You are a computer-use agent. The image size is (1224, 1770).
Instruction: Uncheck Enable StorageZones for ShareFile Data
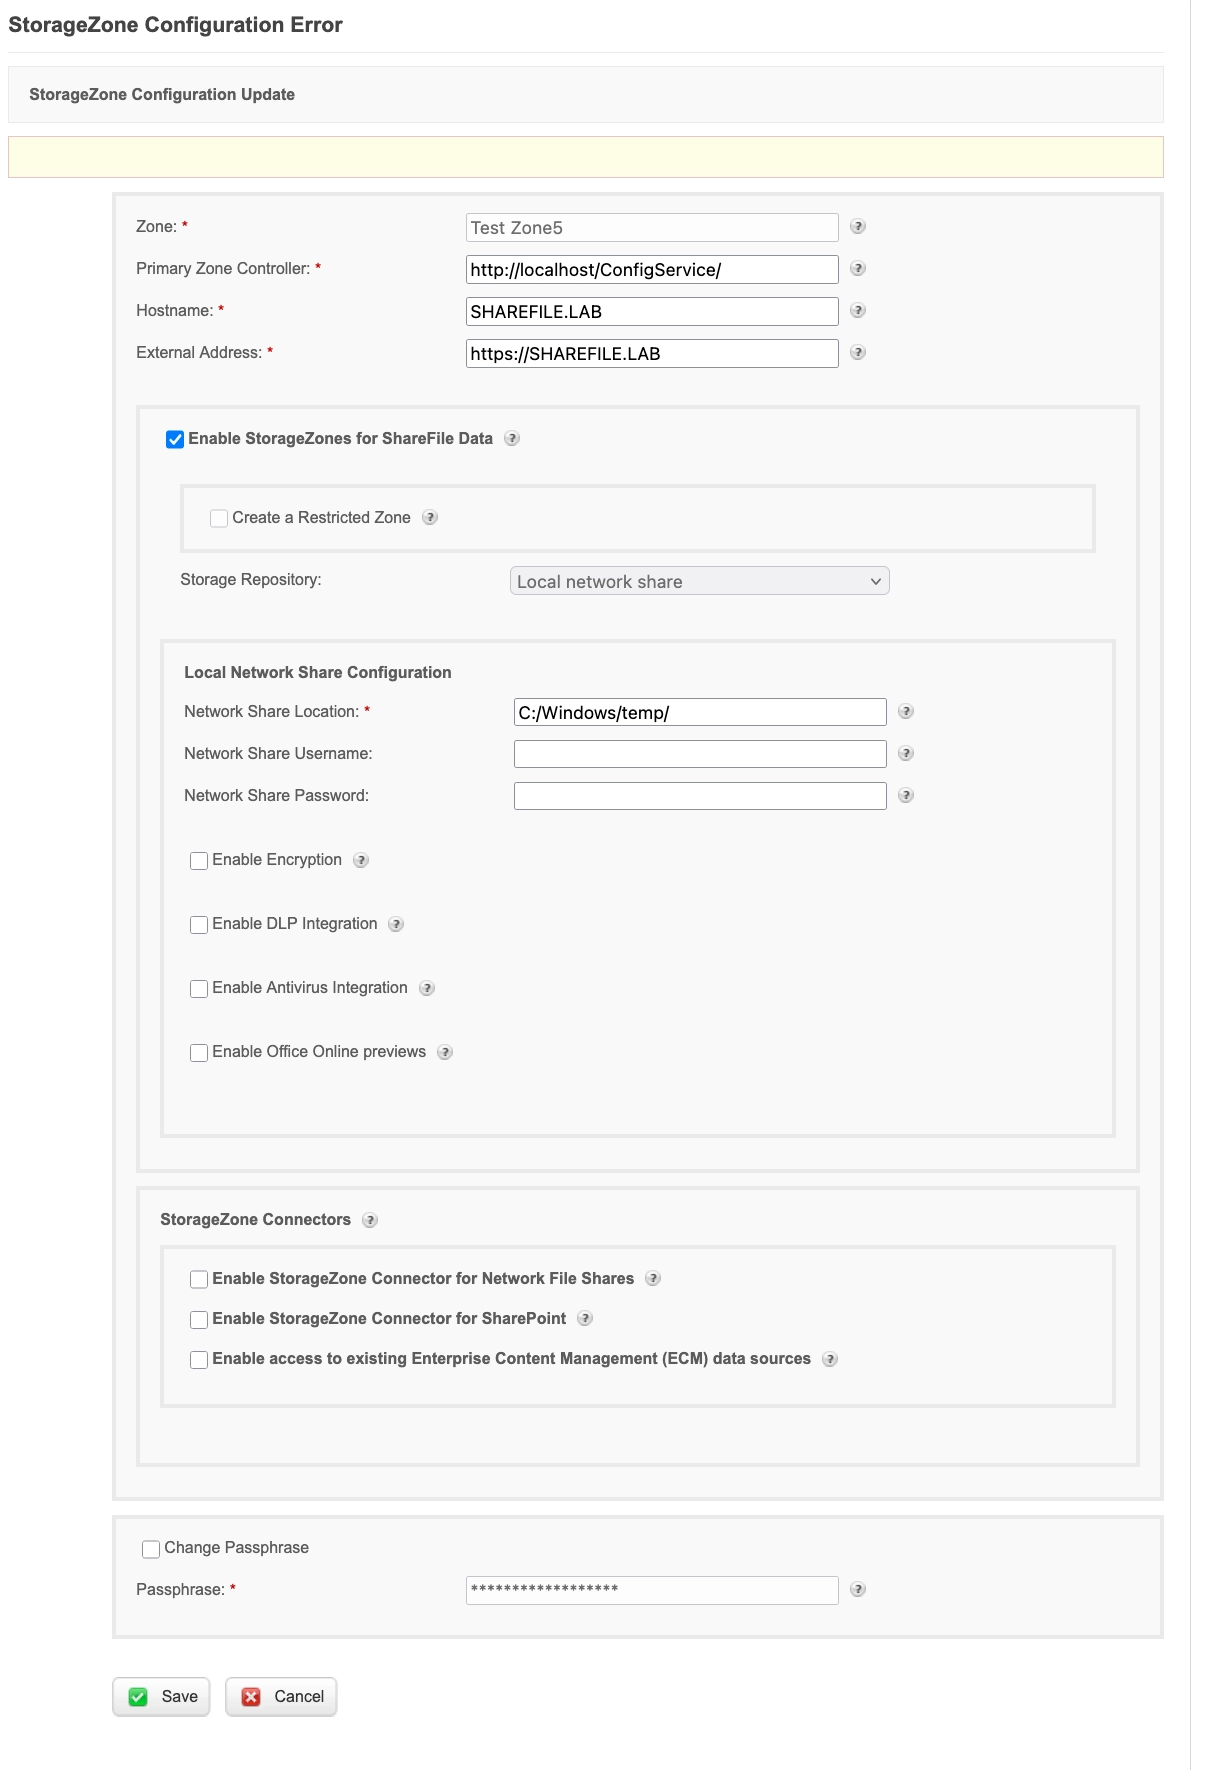point(175,439)
